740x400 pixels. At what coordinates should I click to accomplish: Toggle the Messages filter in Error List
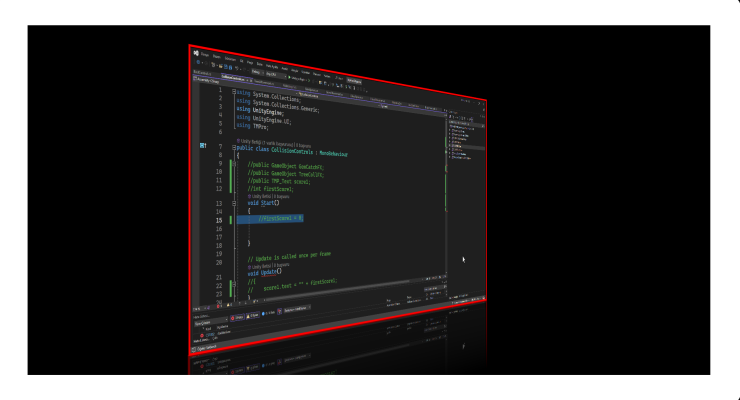(x=269, y=314)
